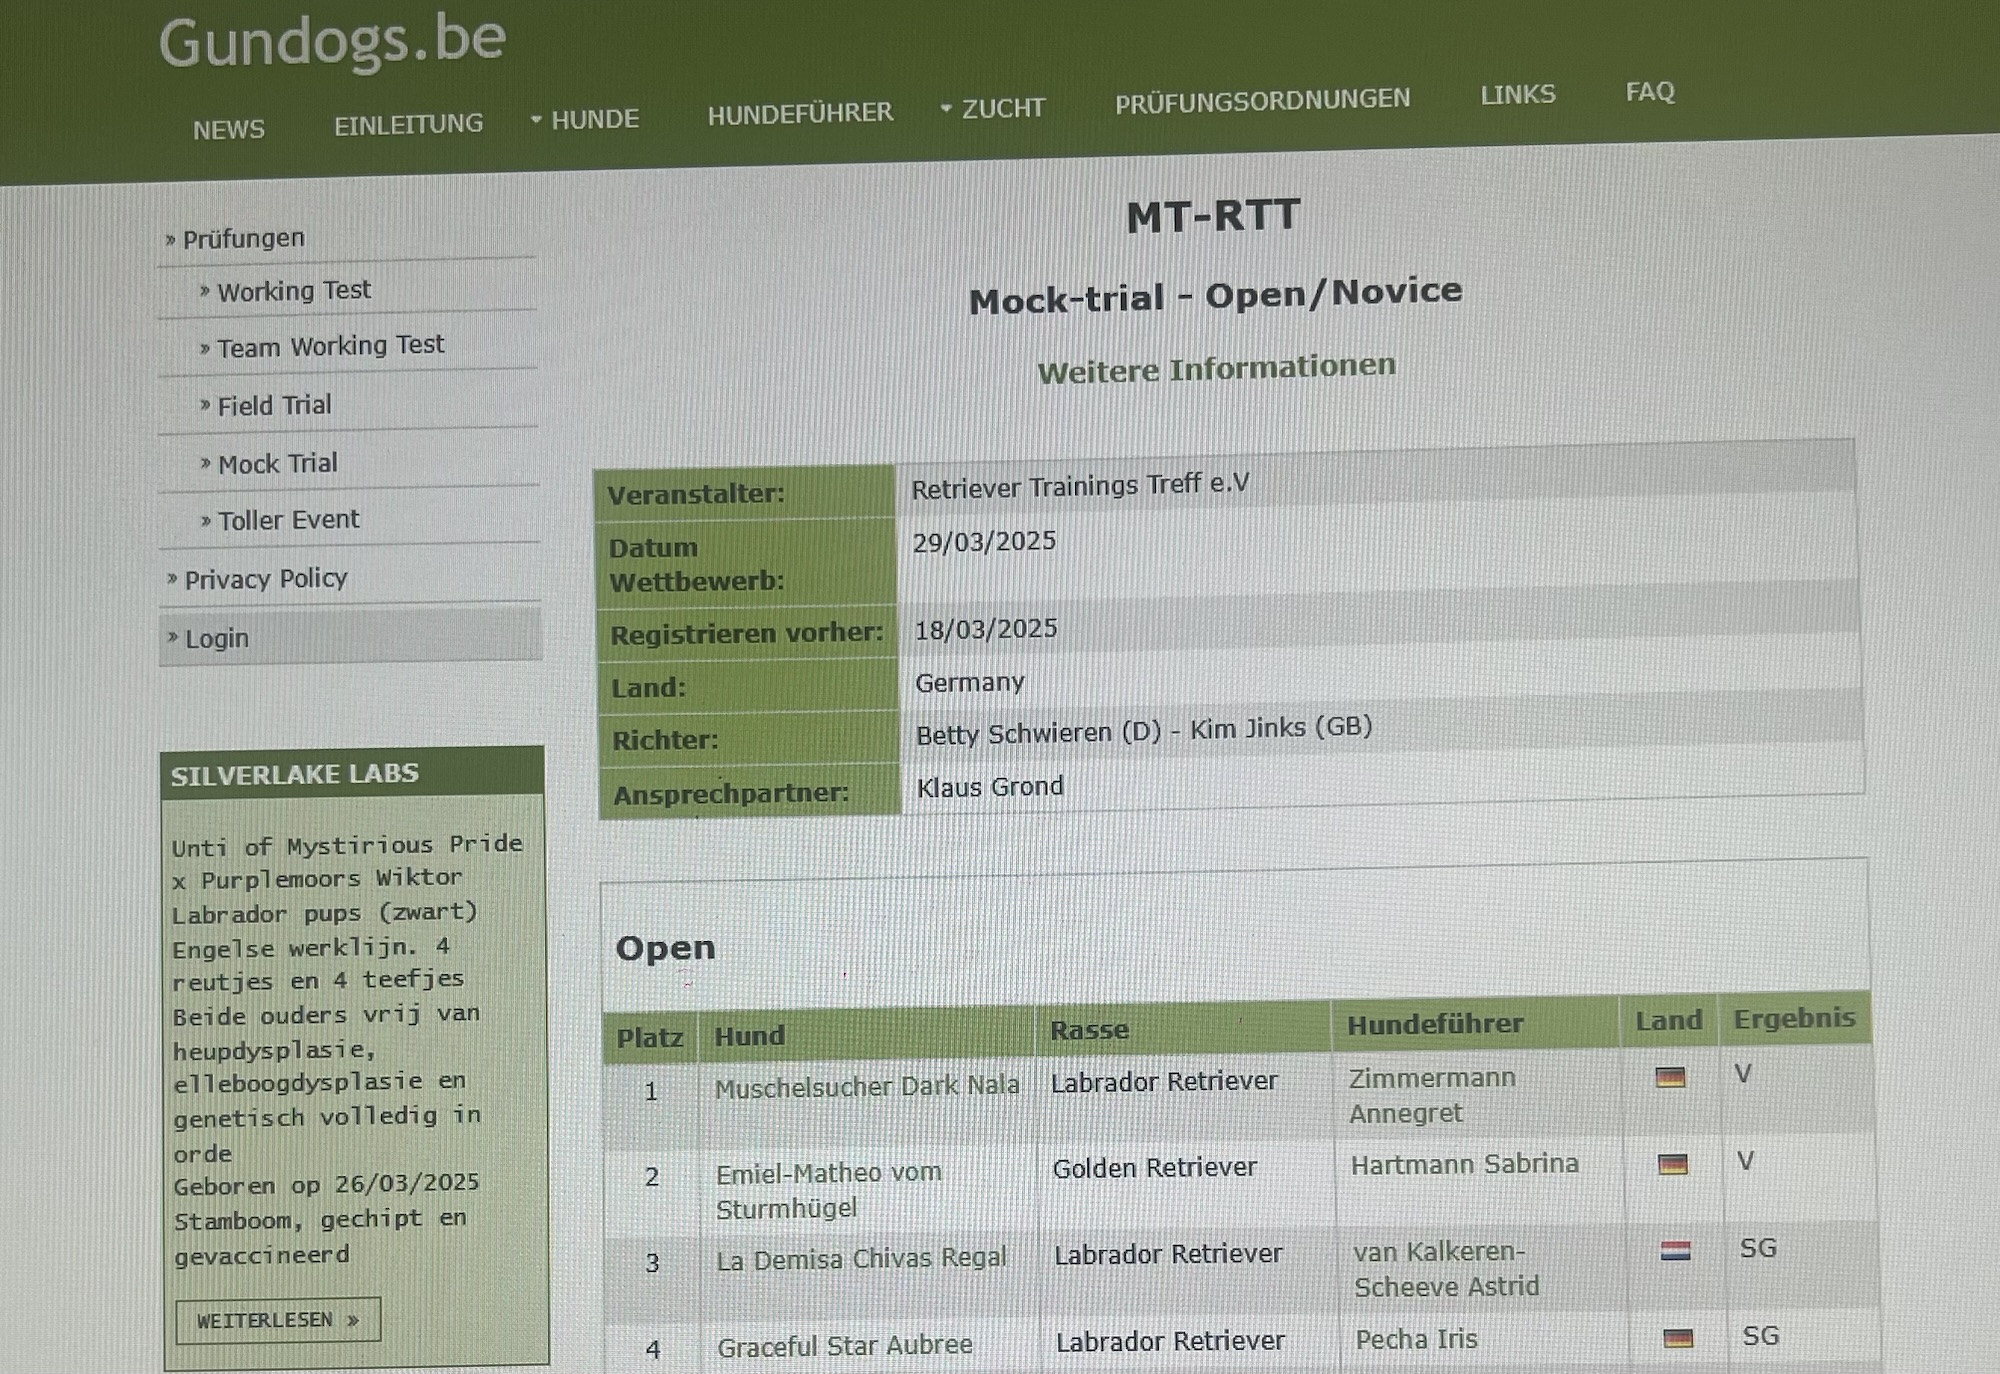Click the German flag in Hartmann Sabrina row
Image resolution: width=2000 pixels, height=1374 pixels.
click(1672, 1164)
